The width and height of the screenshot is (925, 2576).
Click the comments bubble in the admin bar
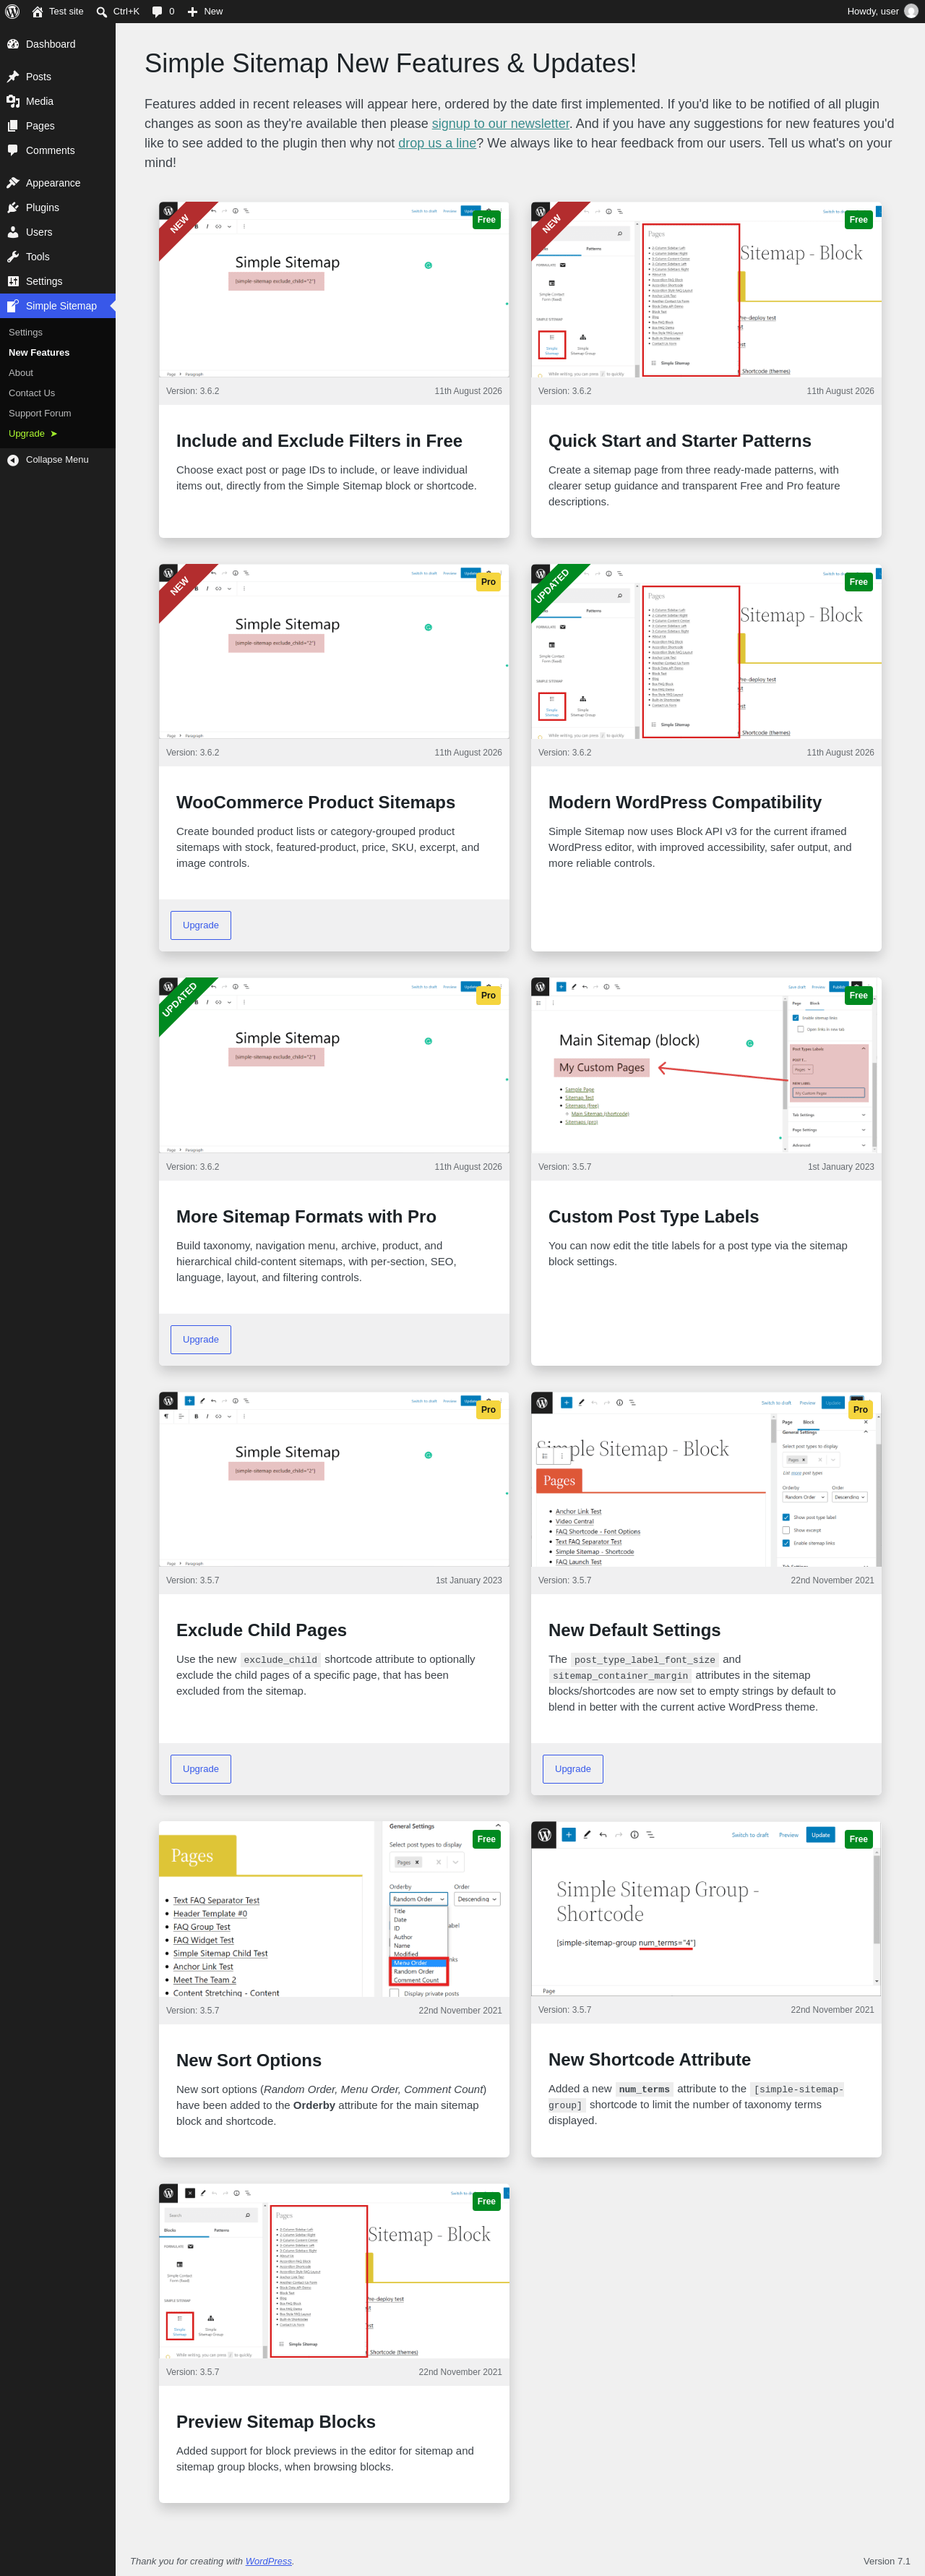[x=157, y=12]
